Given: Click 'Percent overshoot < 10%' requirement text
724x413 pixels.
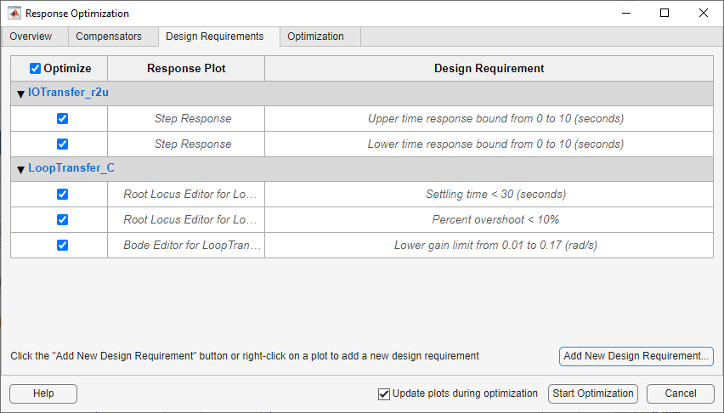Looking at the screenshot, I should 495,219.
